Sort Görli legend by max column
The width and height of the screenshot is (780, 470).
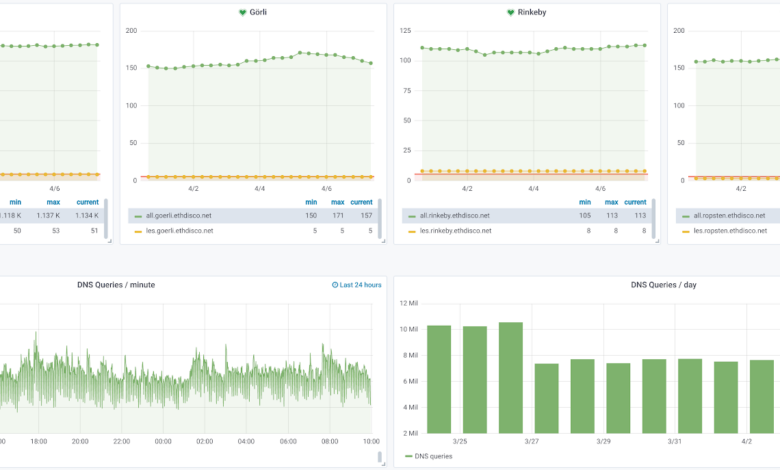pos(337,202)
